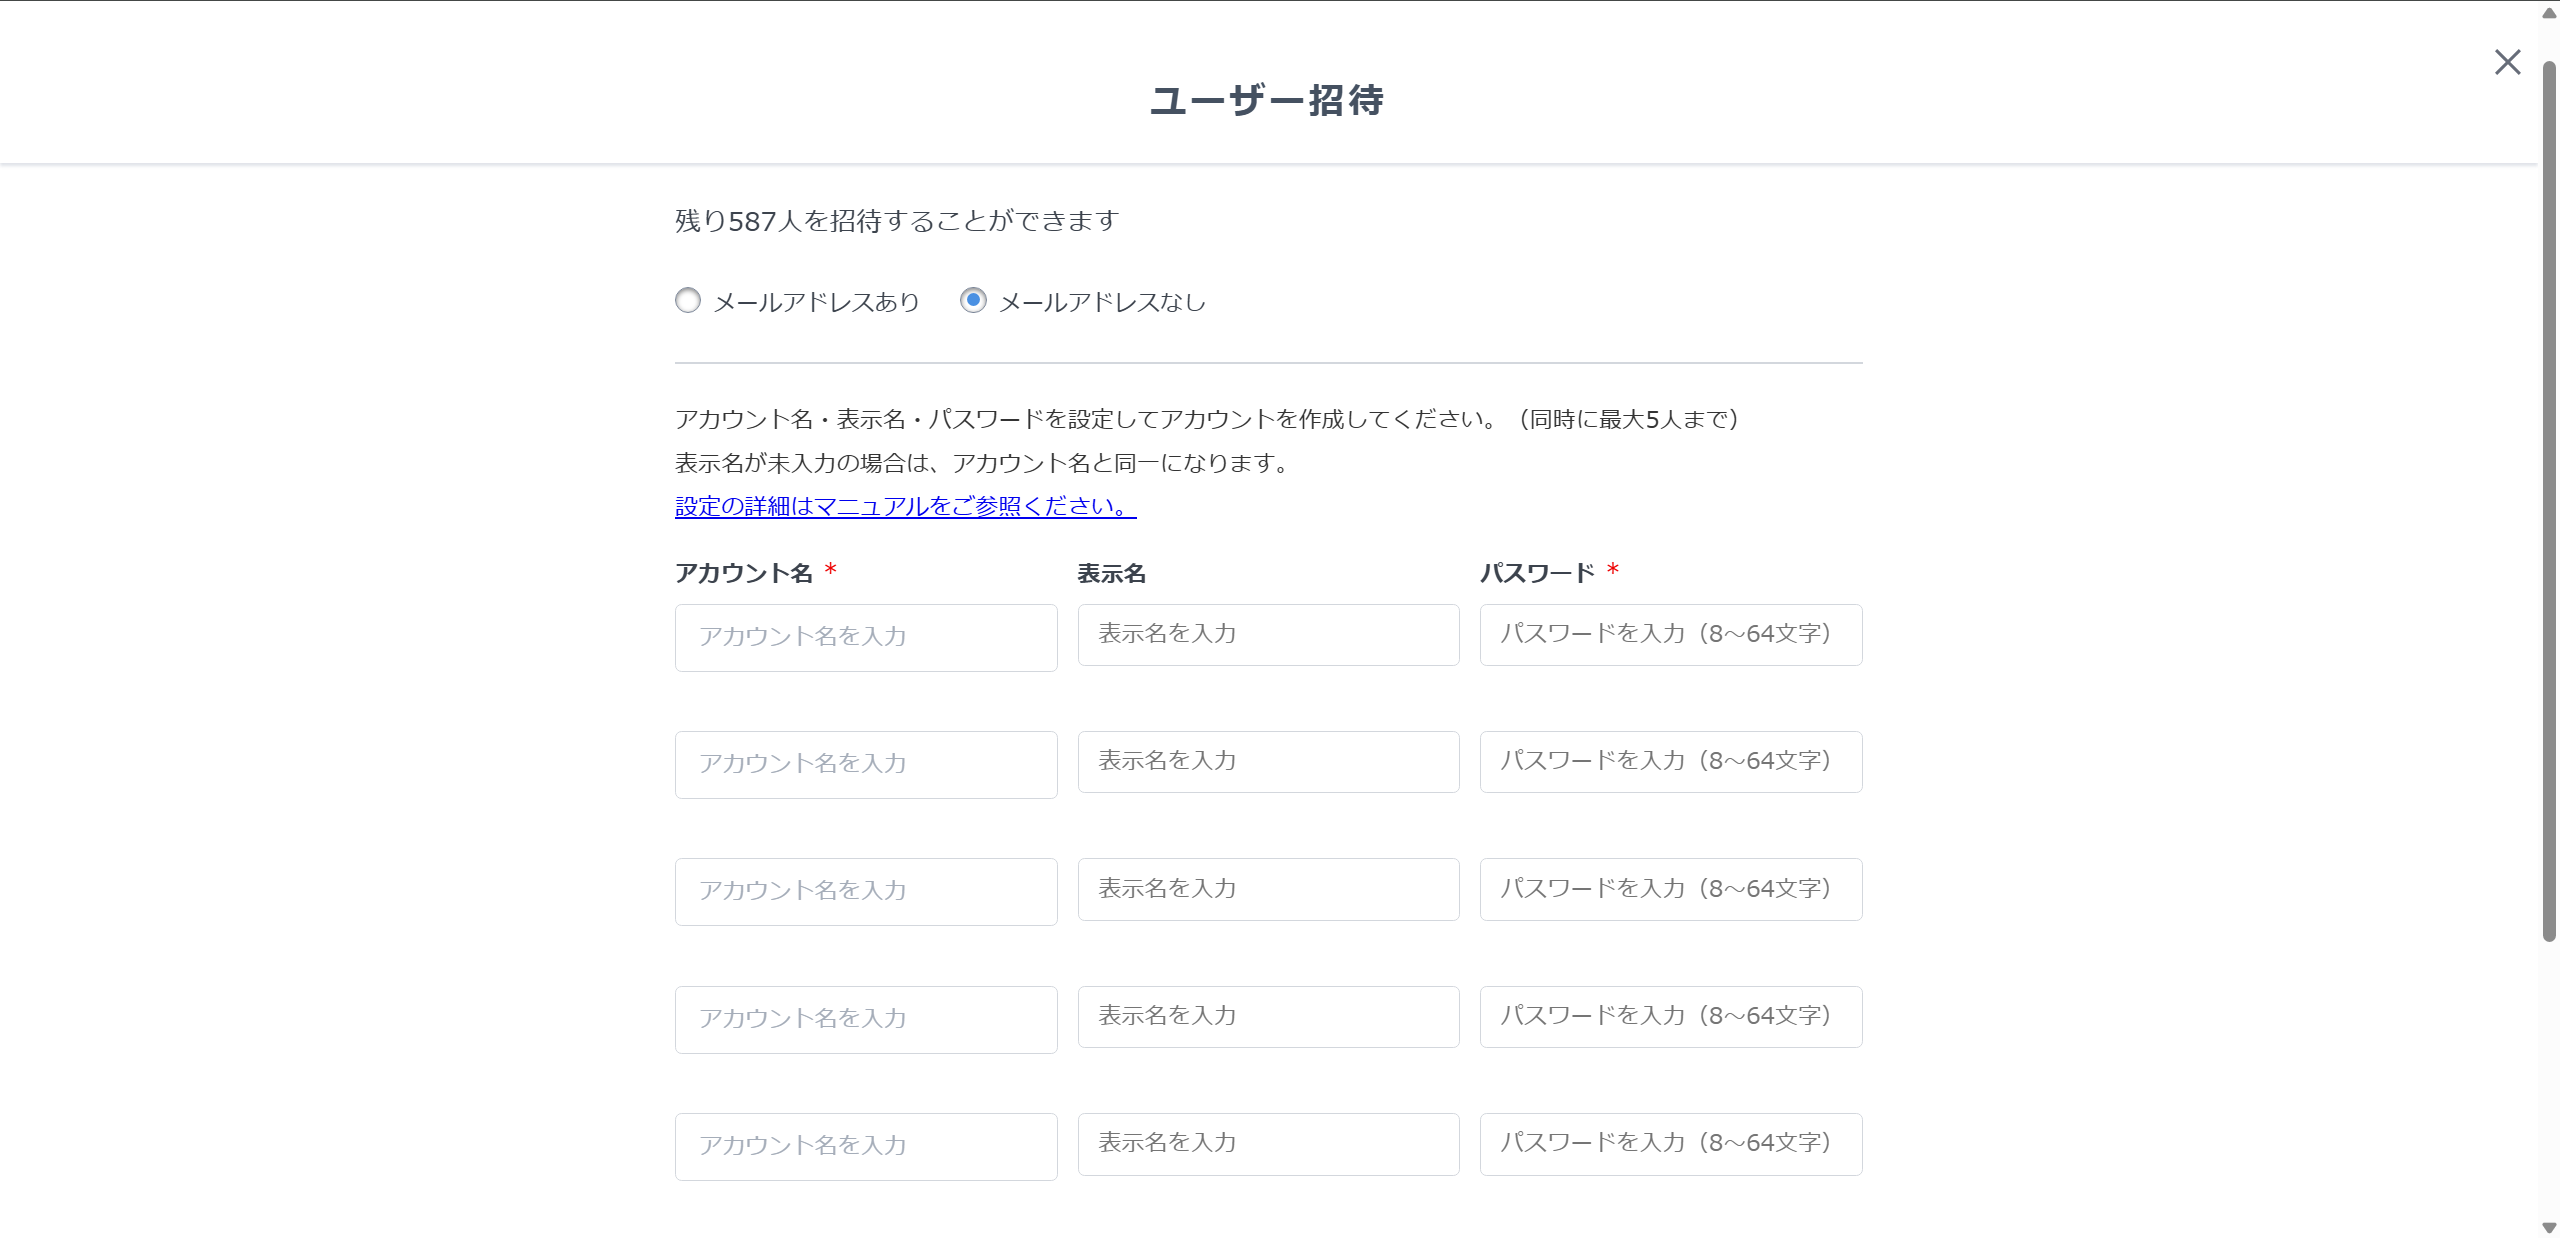This screenshot has height=1238, width=2560.
Task: Focus second row 表示名 field
Action: (x=1268, y=761)
